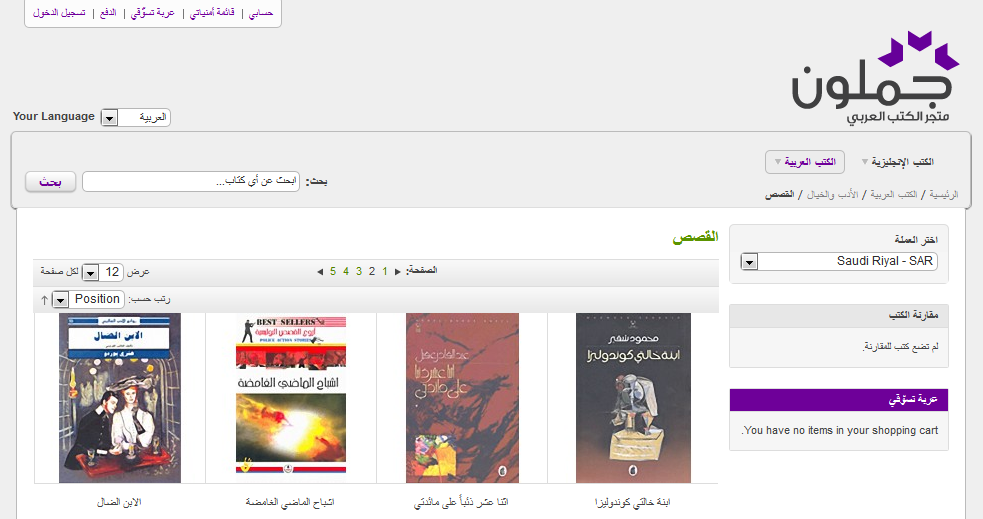Open عربة تسوّقي cart link in top bar
This screenshot has height=519, width=983.
(x=152, y=13)
